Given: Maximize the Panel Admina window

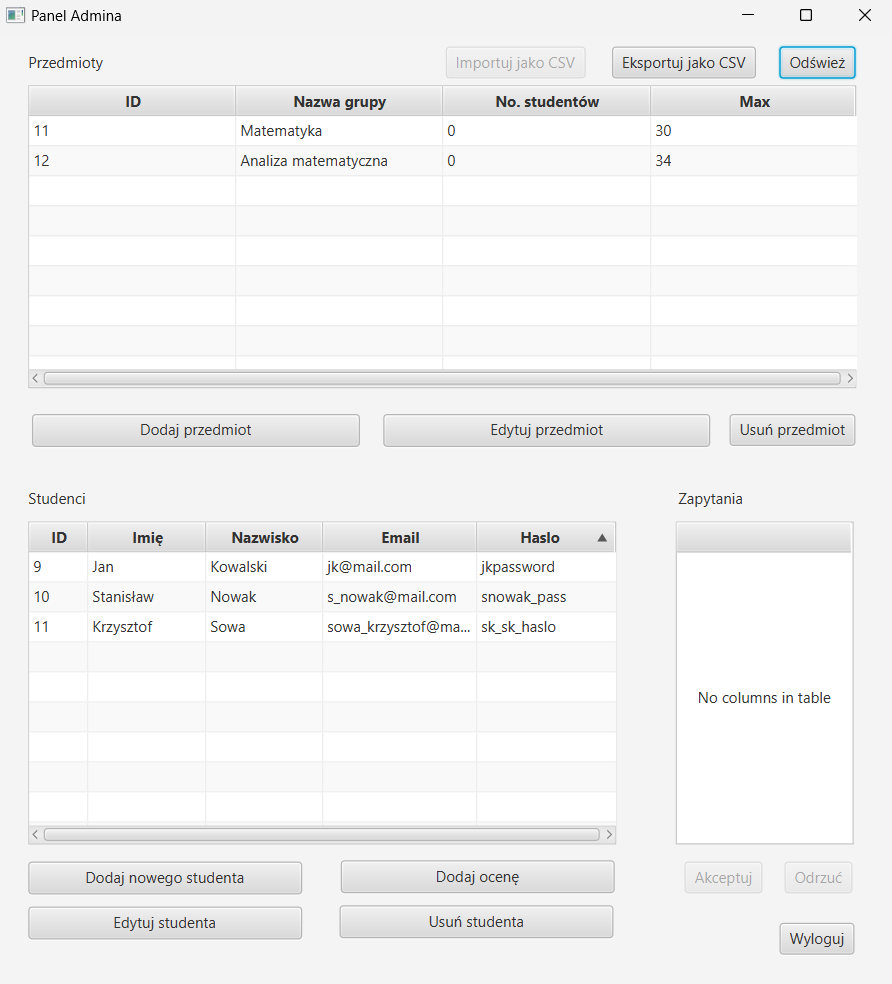Looking at the screenshot, I should pyautogui.click(x=806, y=15).
